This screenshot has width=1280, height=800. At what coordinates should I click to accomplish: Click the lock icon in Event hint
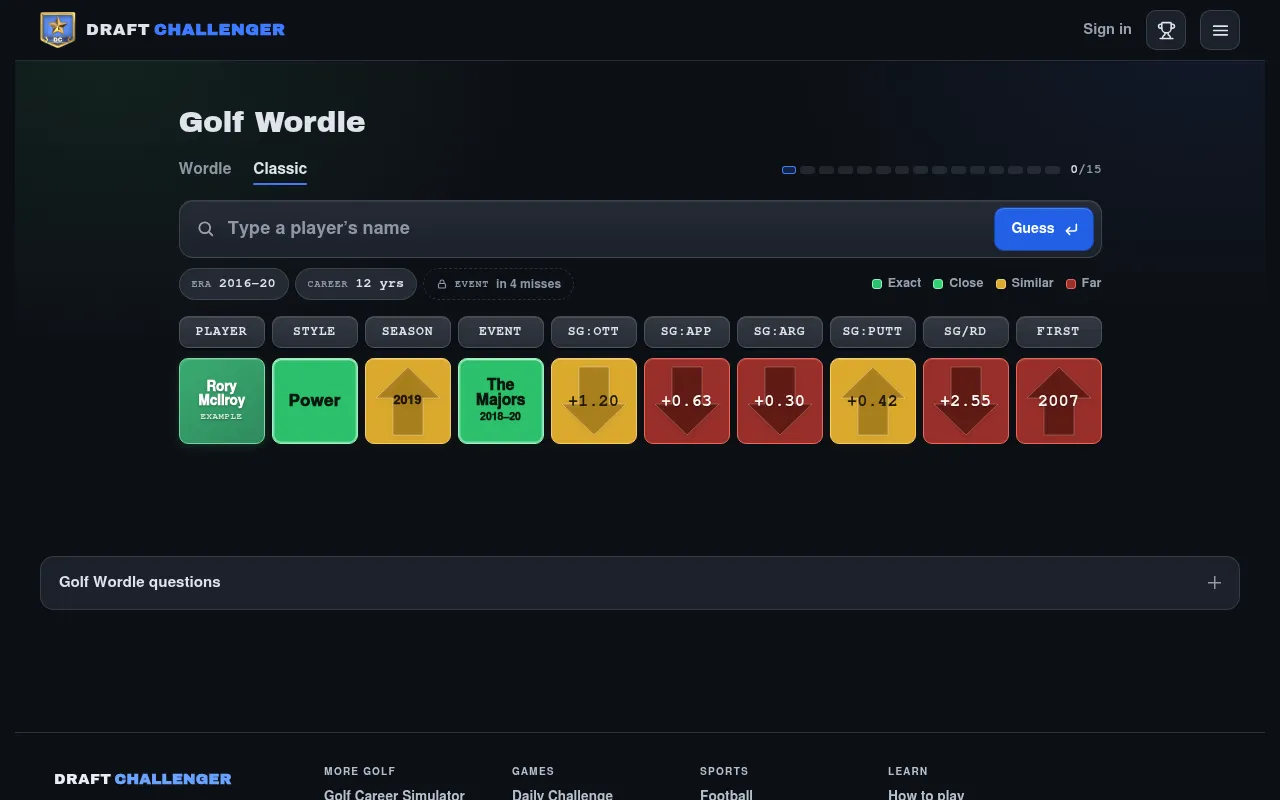tap(442, 284)
